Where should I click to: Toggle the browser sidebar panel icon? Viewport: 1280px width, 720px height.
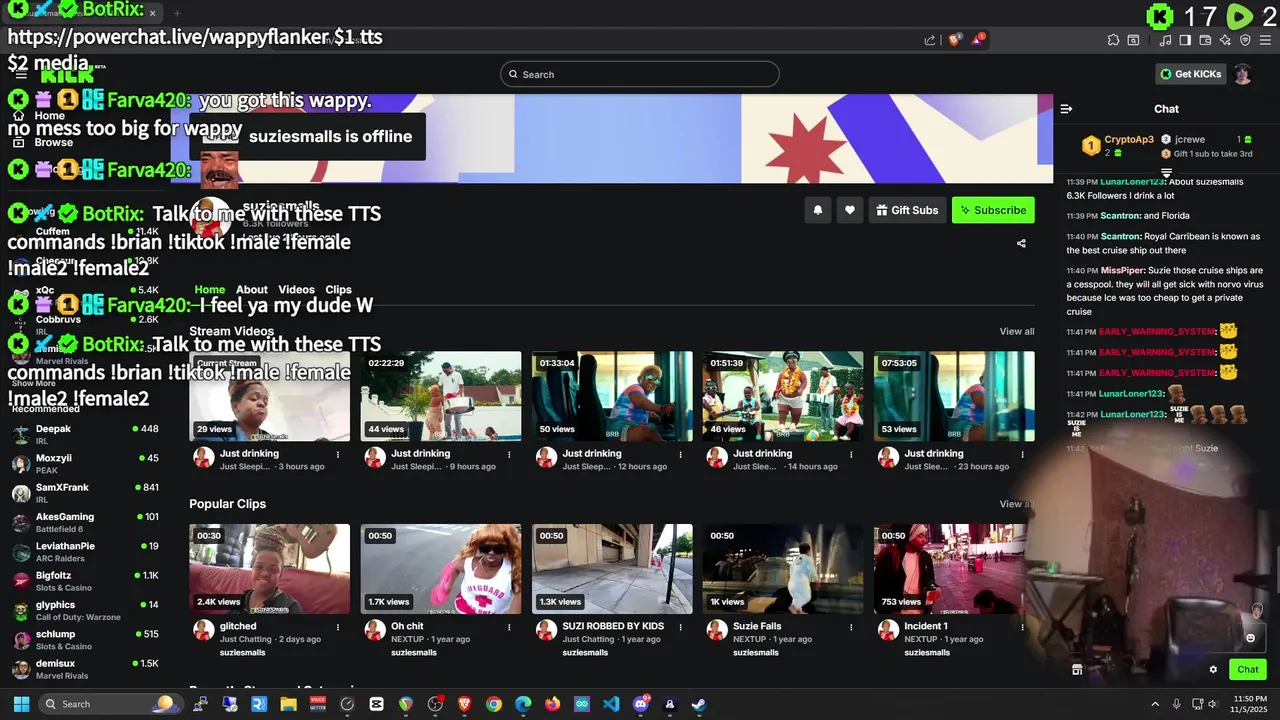click(x=1185, y=40)
